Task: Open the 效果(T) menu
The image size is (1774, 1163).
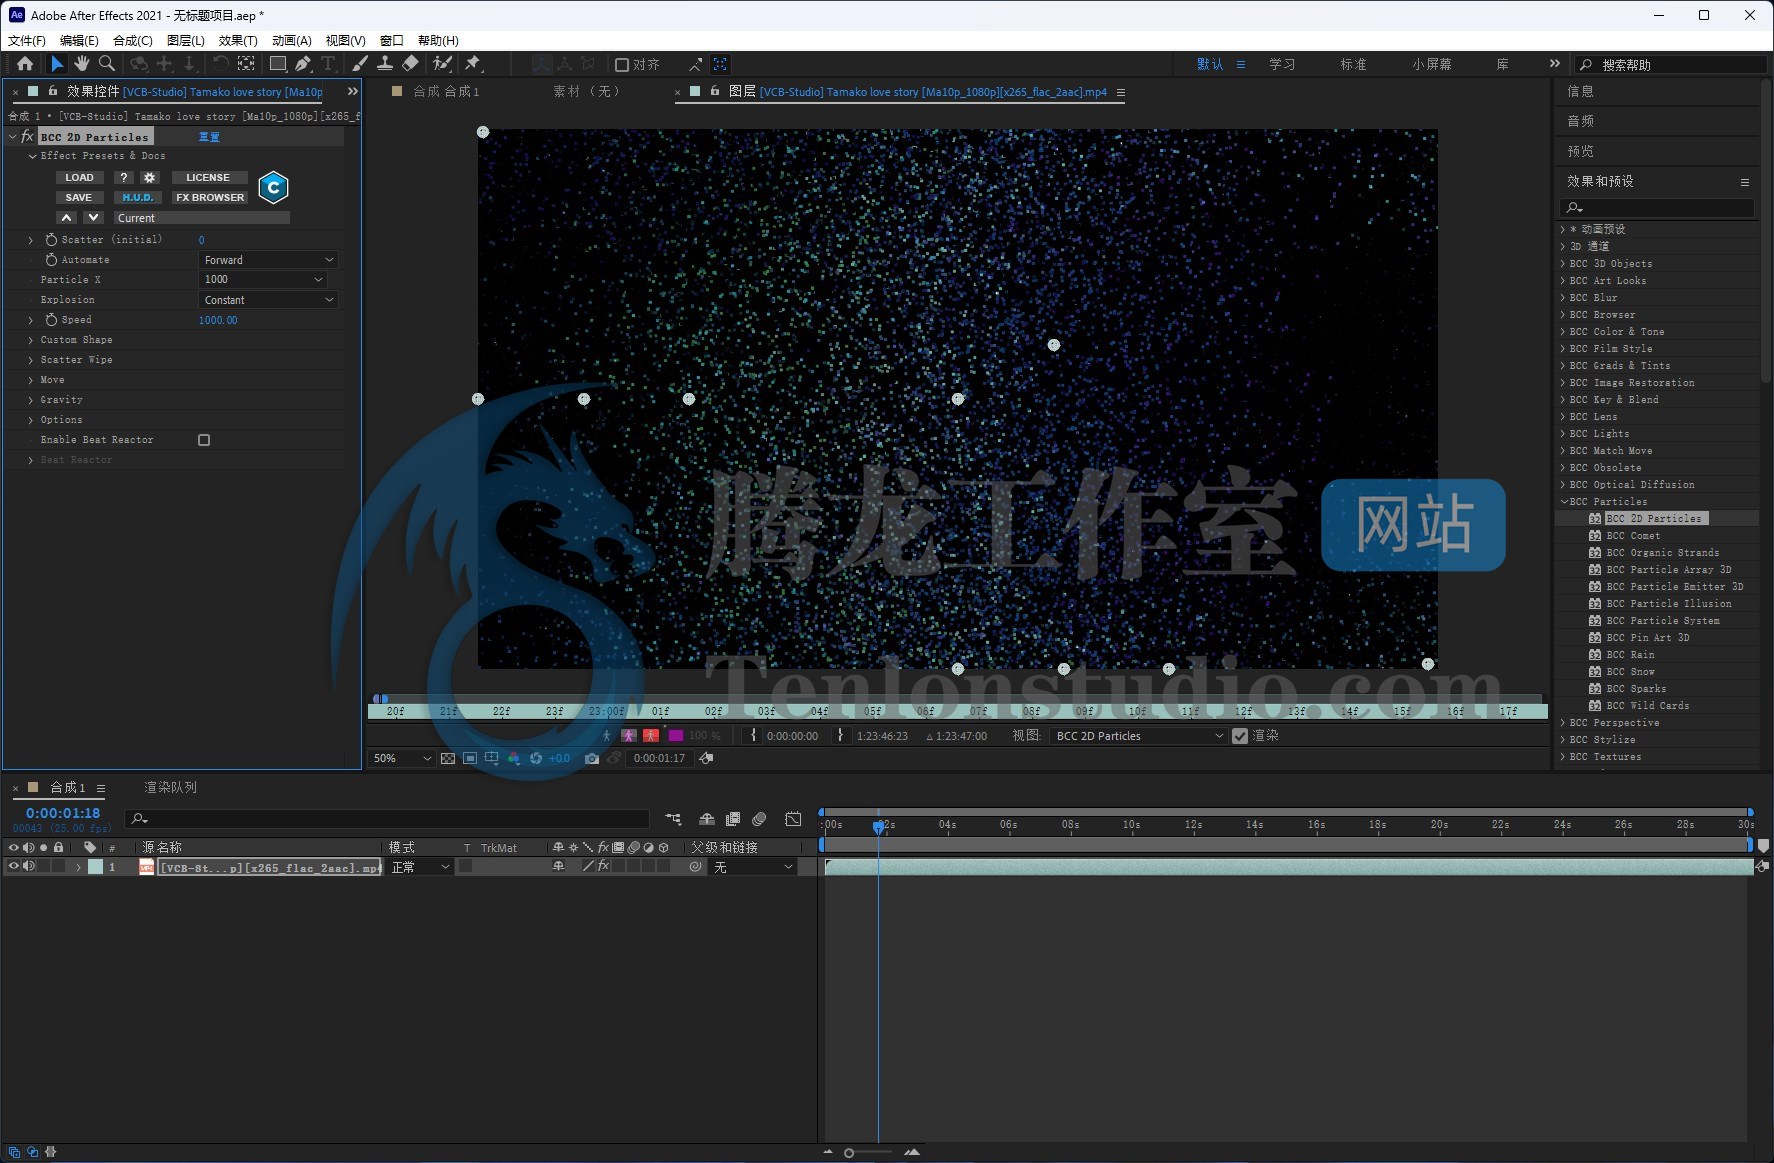Action: (238, 41)
